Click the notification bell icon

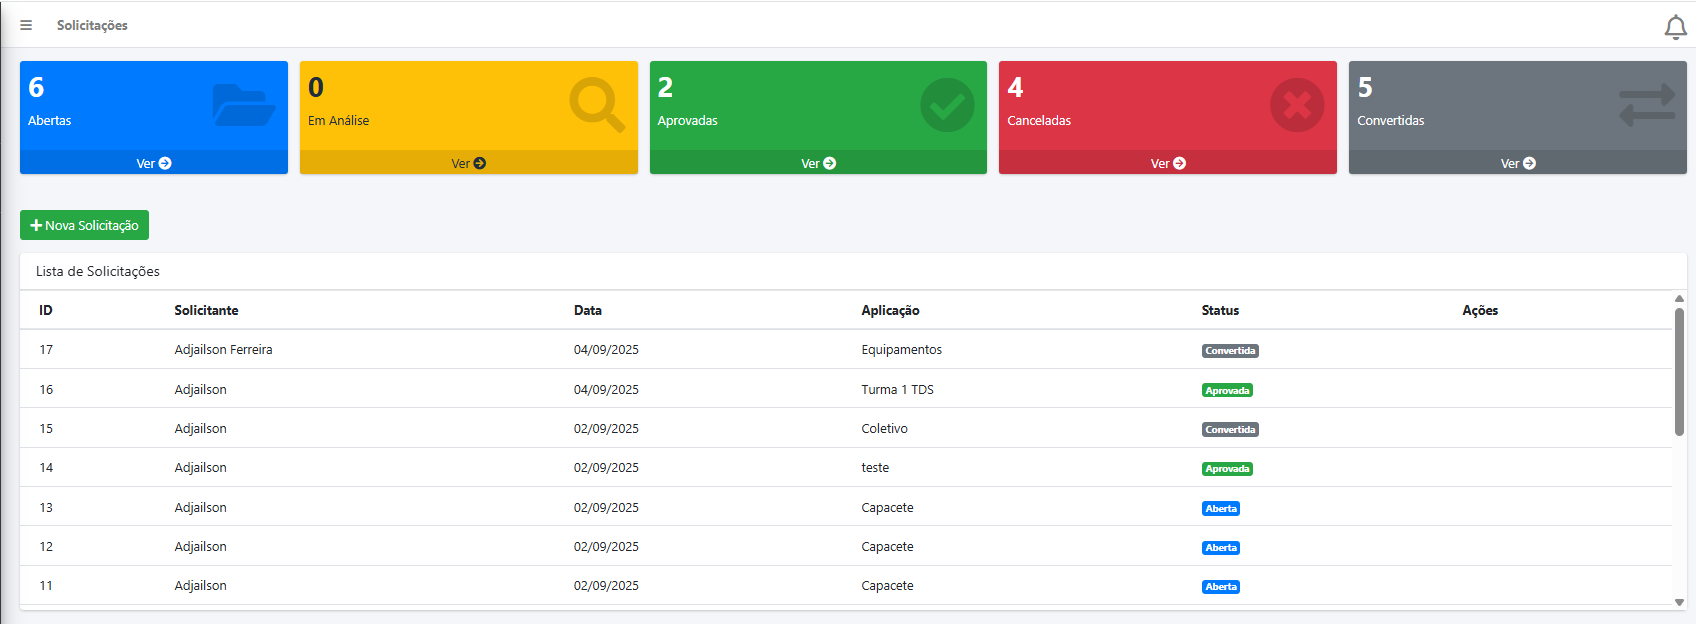pyautogui.click(x=1675, y=27)
